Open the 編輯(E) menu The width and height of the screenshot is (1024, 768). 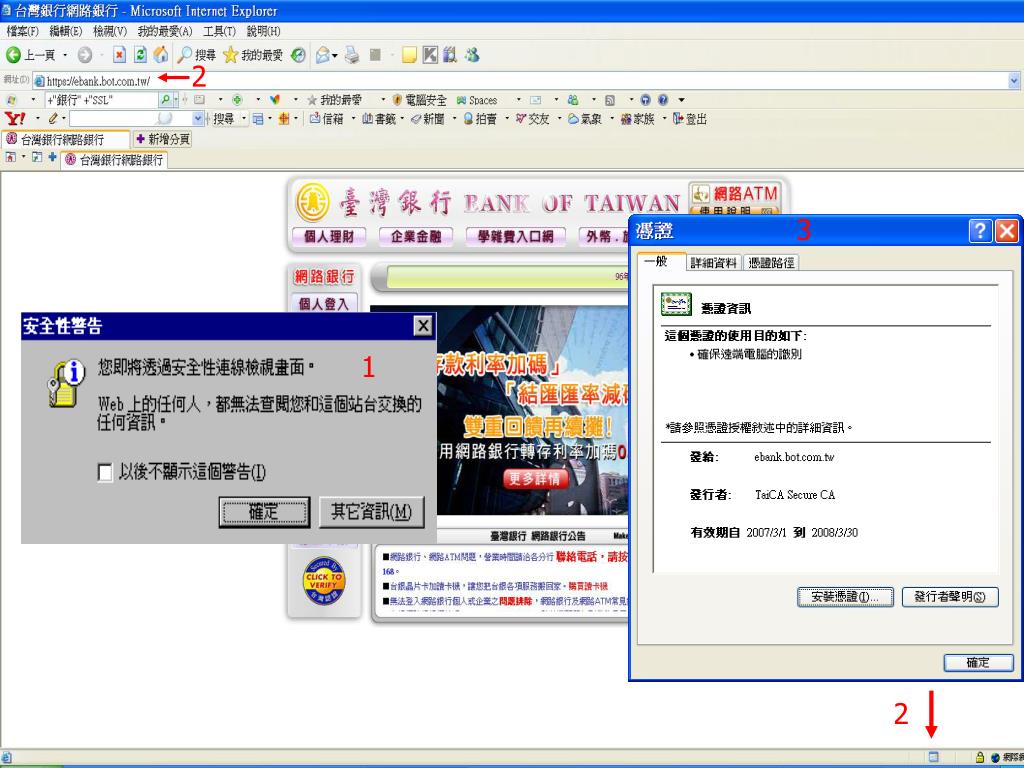(65, 31)
